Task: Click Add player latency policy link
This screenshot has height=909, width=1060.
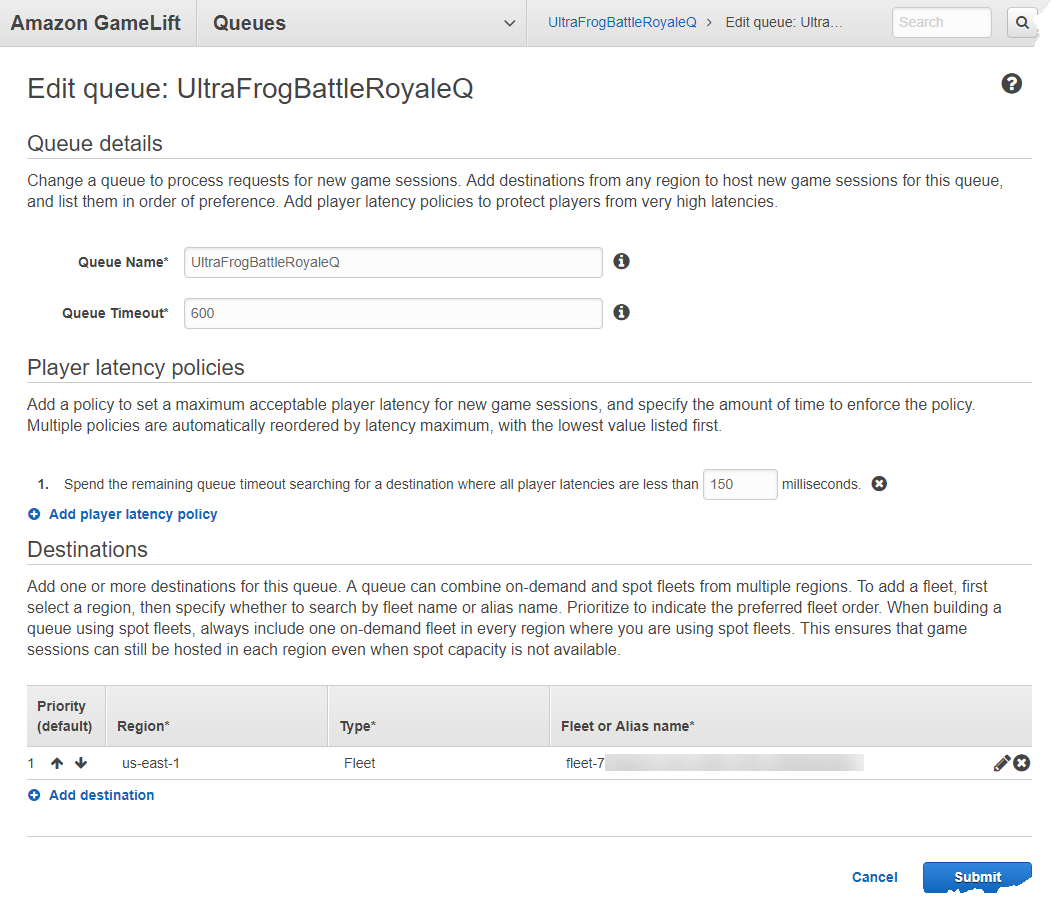Action: 133,514
